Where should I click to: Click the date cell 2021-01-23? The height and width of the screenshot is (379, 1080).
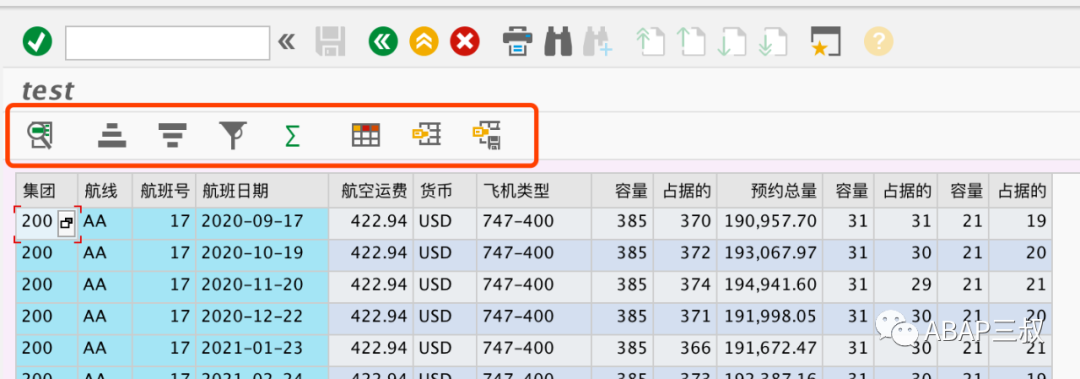click(262, 349)
